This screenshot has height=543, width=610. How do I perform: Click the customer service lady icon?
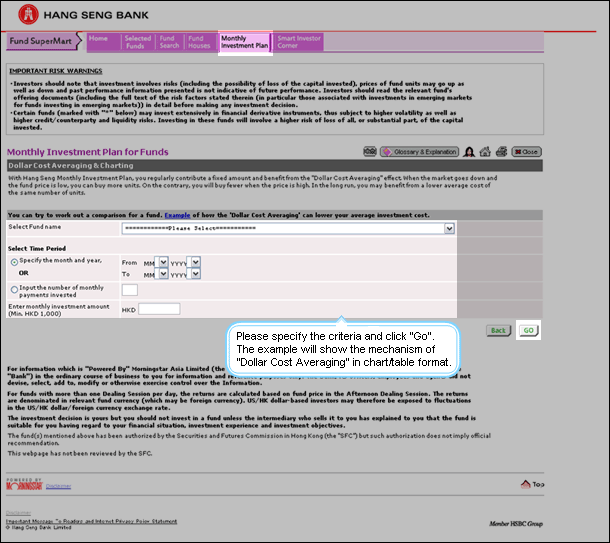coord(469,152)
